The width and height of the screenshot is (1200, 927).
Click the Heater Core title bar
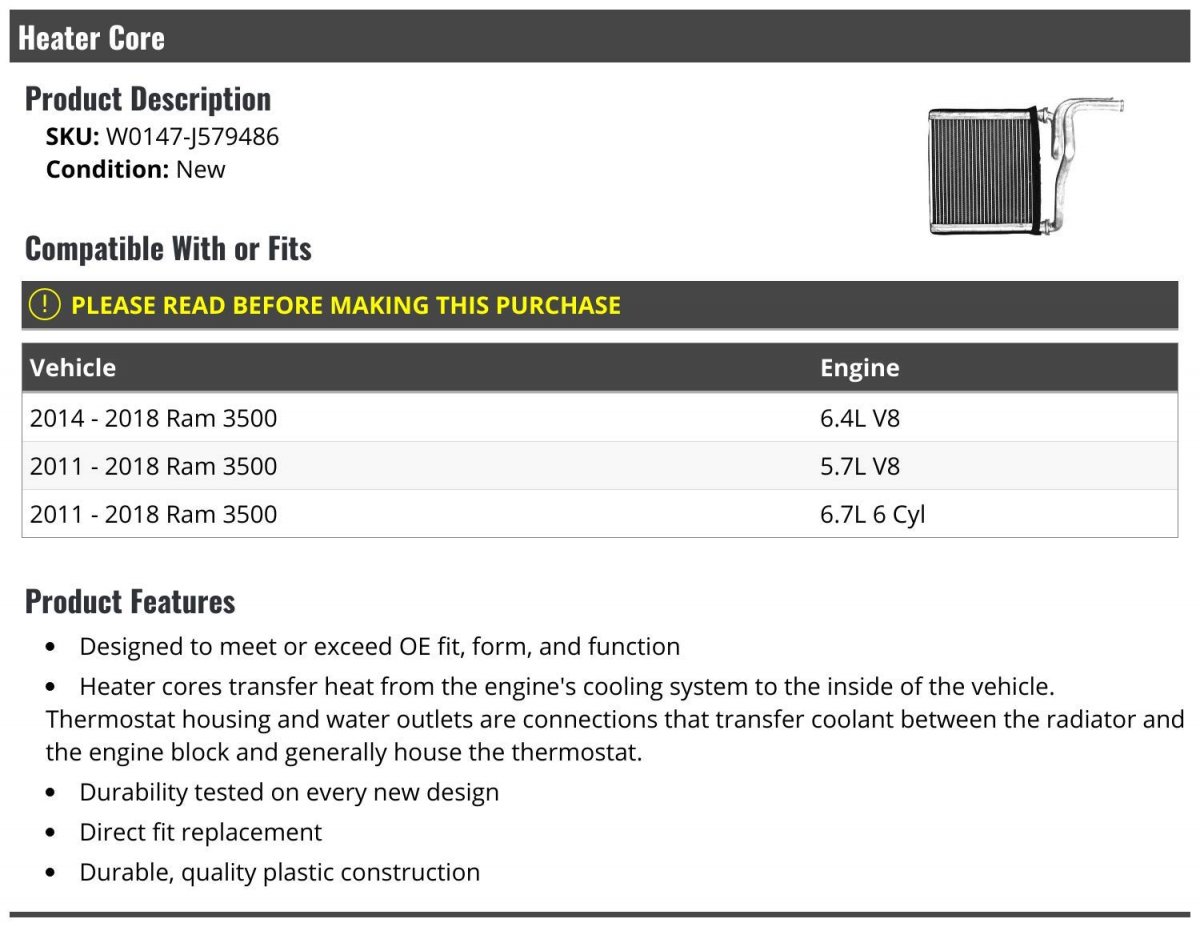pyautogui.click(x=600, y=38)
